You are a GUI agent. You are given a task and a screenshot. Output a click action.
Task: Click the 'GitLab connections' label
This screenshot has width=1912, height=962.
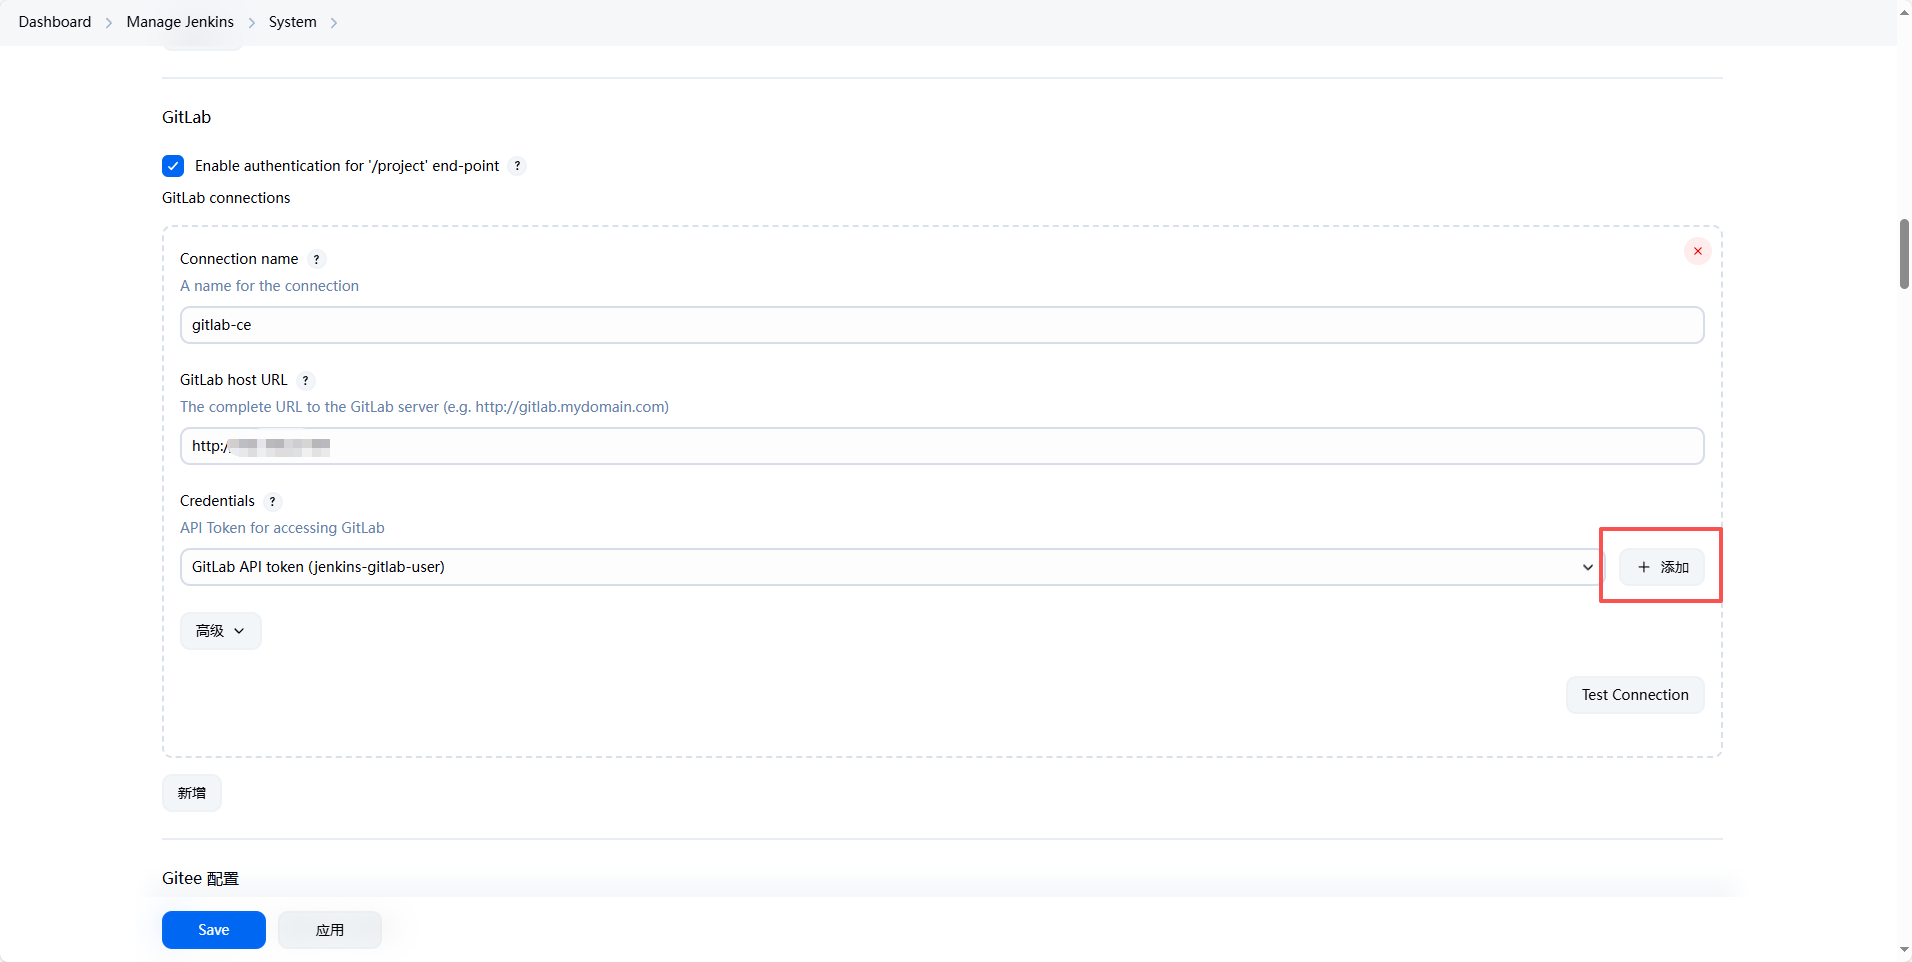(x=226, y=198)
